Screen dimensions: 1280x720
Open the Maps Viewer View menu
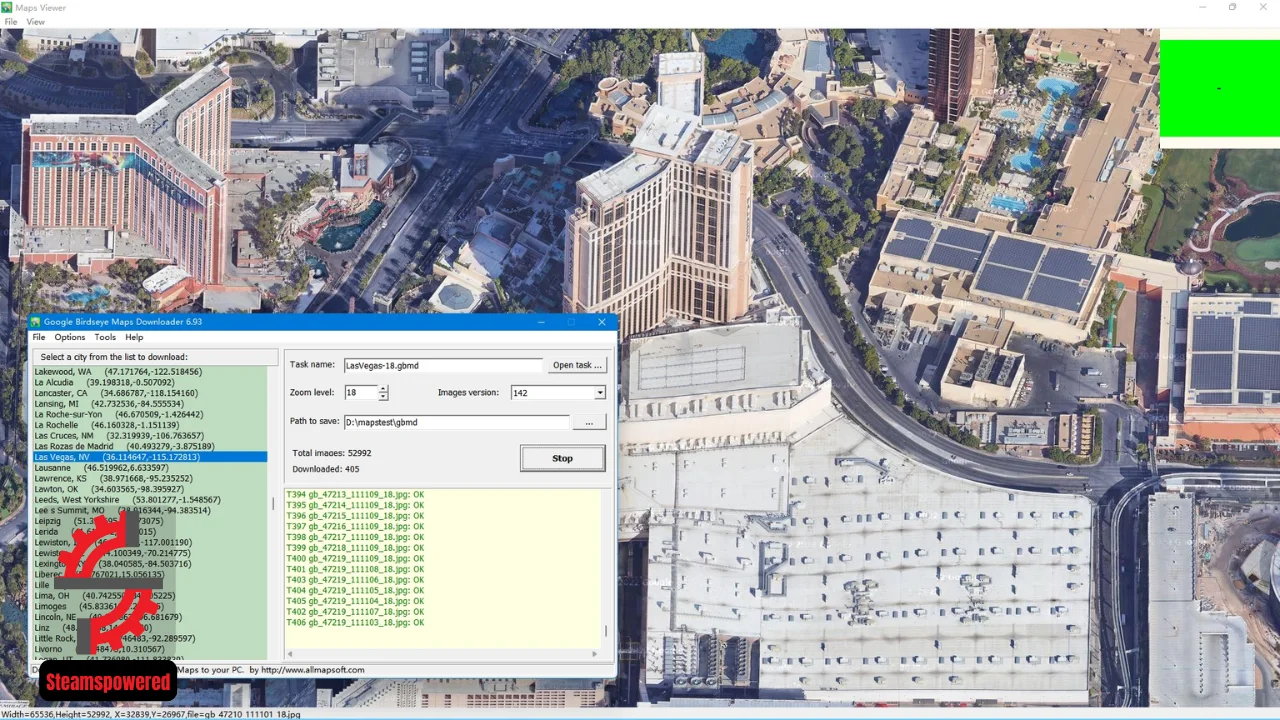pos(35,22)
